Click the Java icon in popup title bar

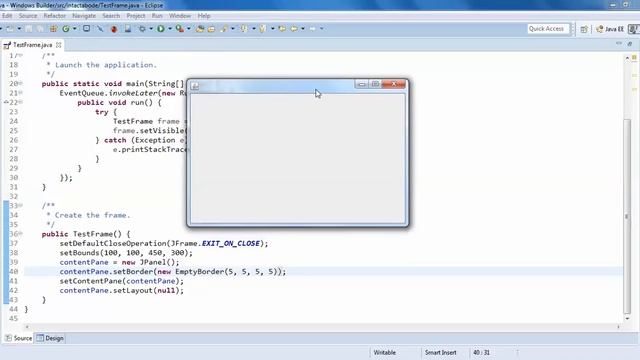point(195,86)
